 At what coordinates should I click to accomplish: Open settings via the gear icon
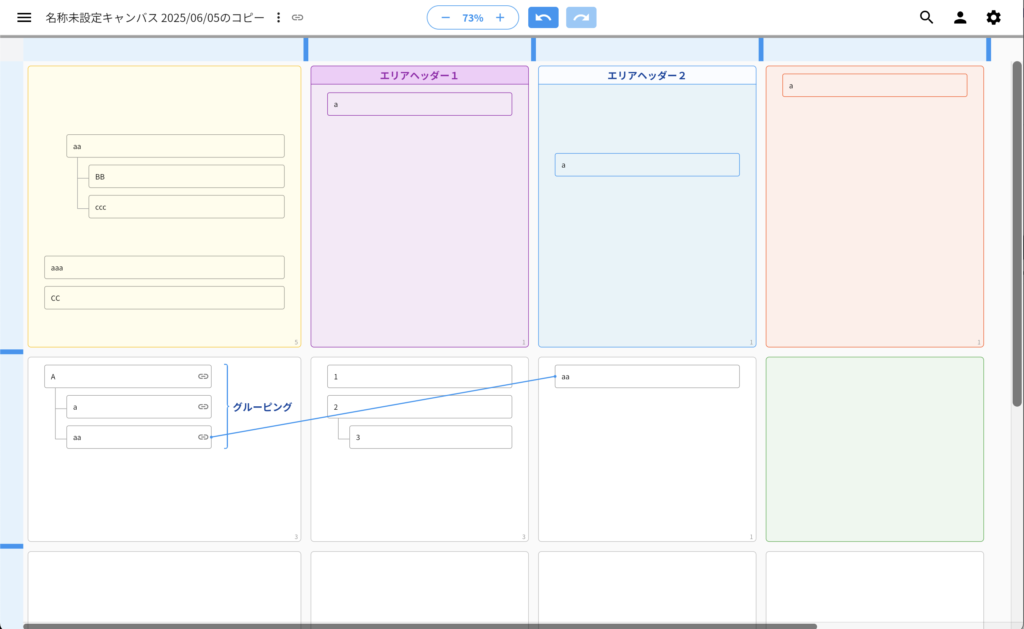[x=993, y=17]
